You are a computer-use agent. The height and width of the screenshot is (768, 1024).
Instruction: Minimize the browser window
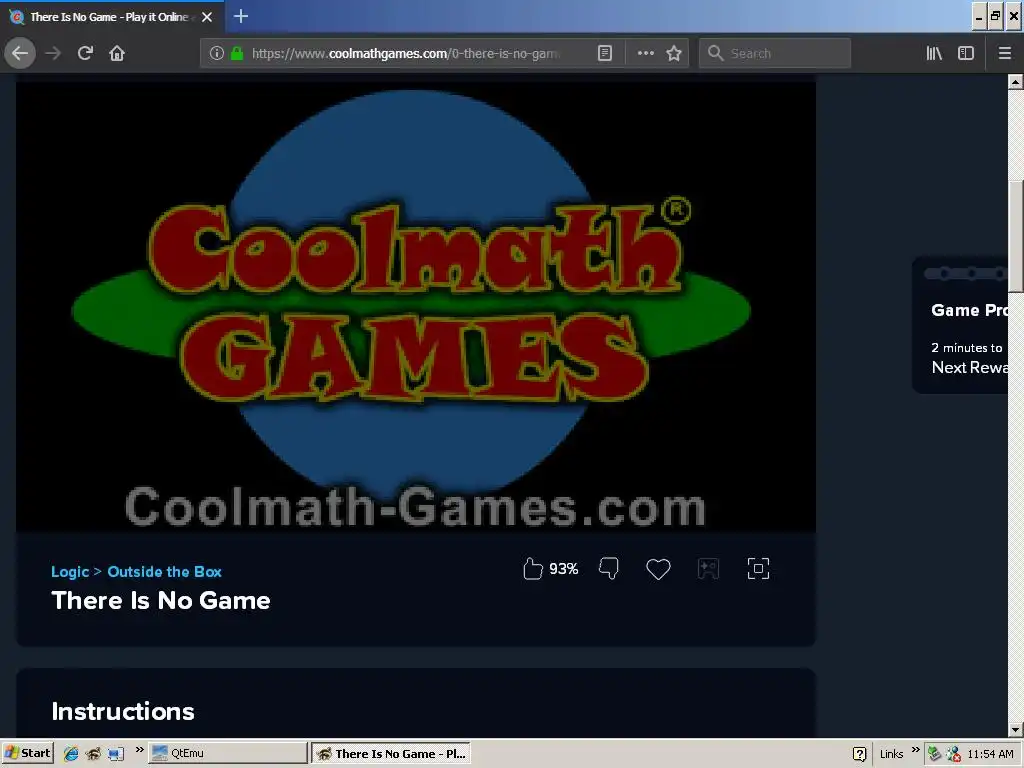(979, 16)
